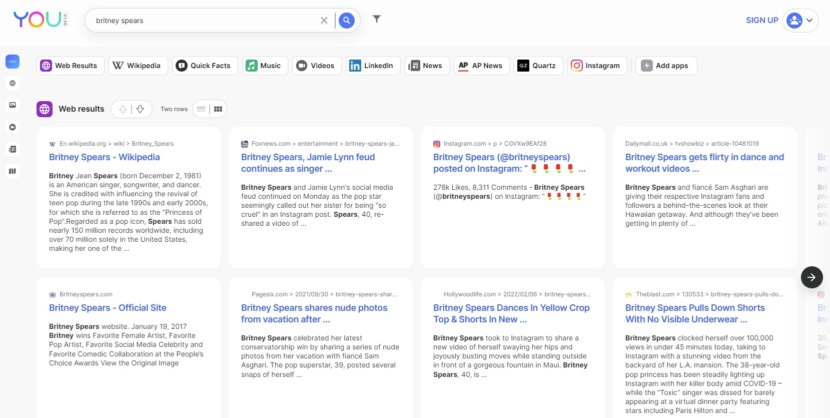Select the globe icon in left sidebar

(x=13, y=83)
